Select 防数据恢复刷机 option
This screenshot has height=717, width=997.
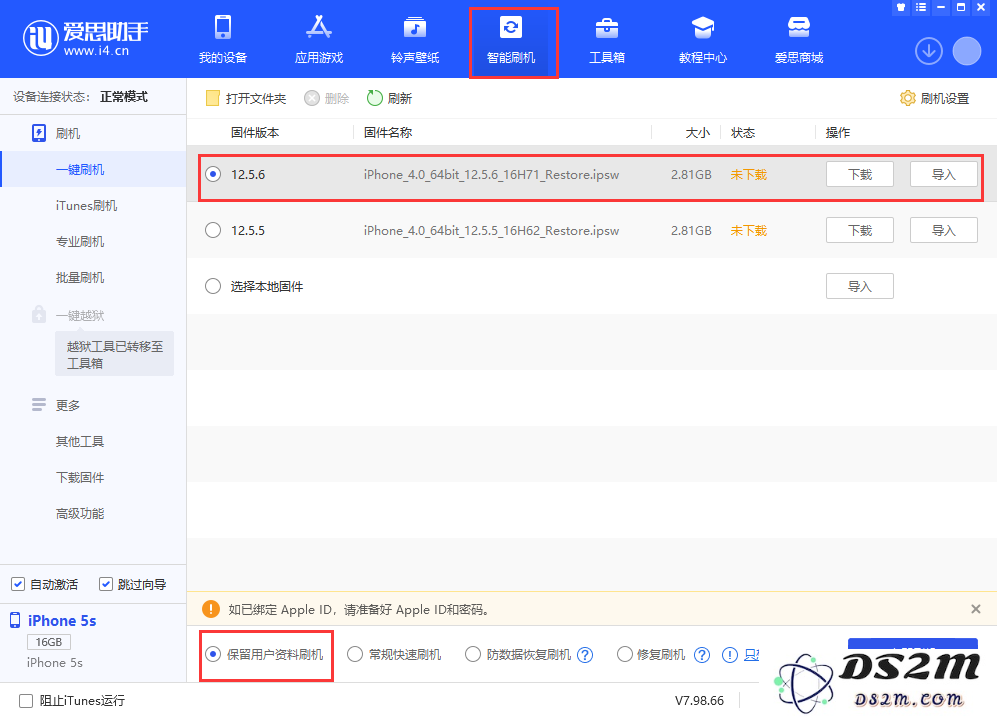tap(472, 654)
